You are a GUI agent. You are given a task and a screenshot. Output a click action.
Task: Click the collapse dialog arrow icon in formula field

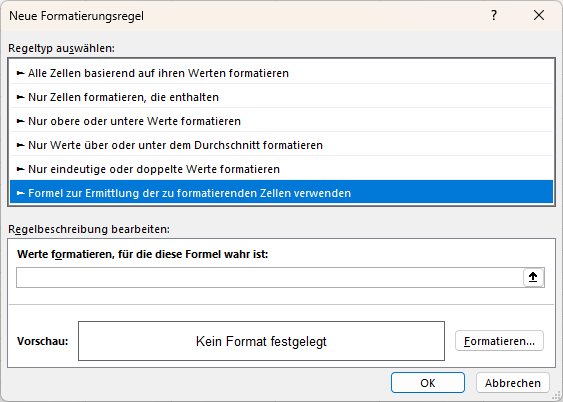[533, 277]
